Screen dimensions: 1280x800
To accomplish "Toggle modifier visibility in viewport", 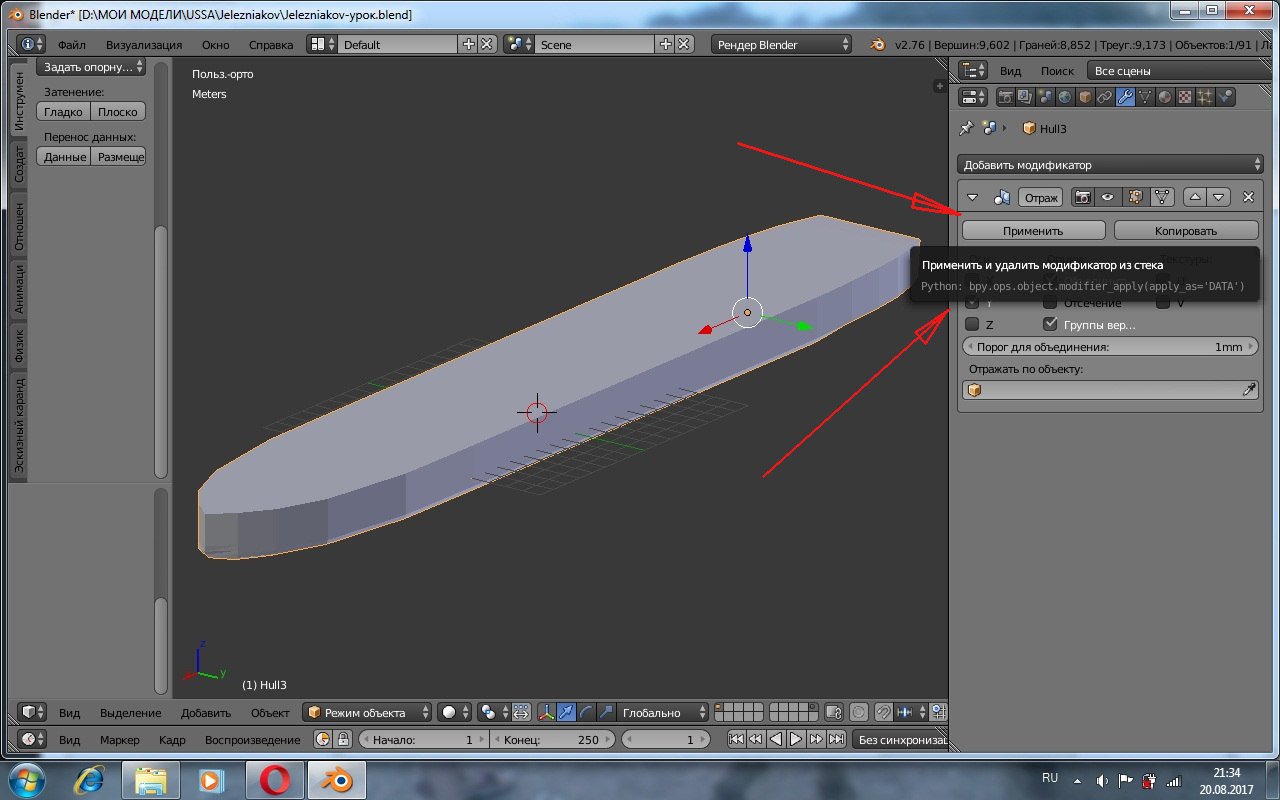I will (x=1108, y=197).
